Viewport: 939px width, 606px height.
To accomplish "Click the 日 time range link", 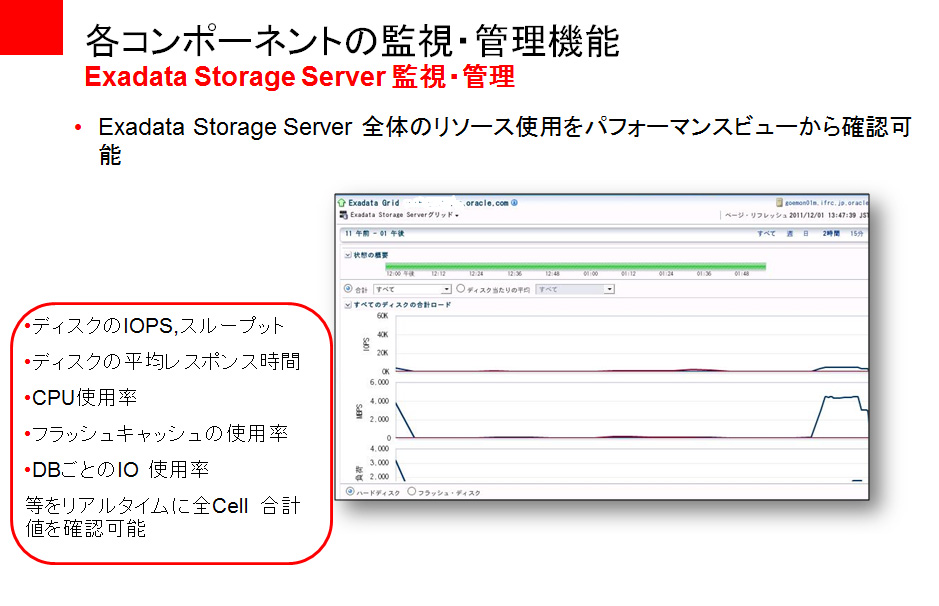I will pos(806,234).
